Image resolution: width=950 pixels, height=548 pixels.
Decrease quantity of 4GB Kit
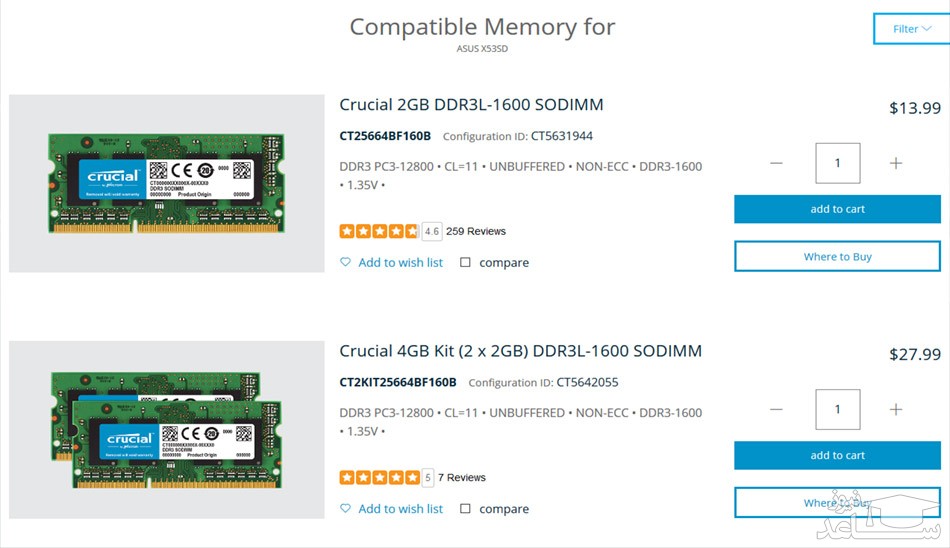776,409
